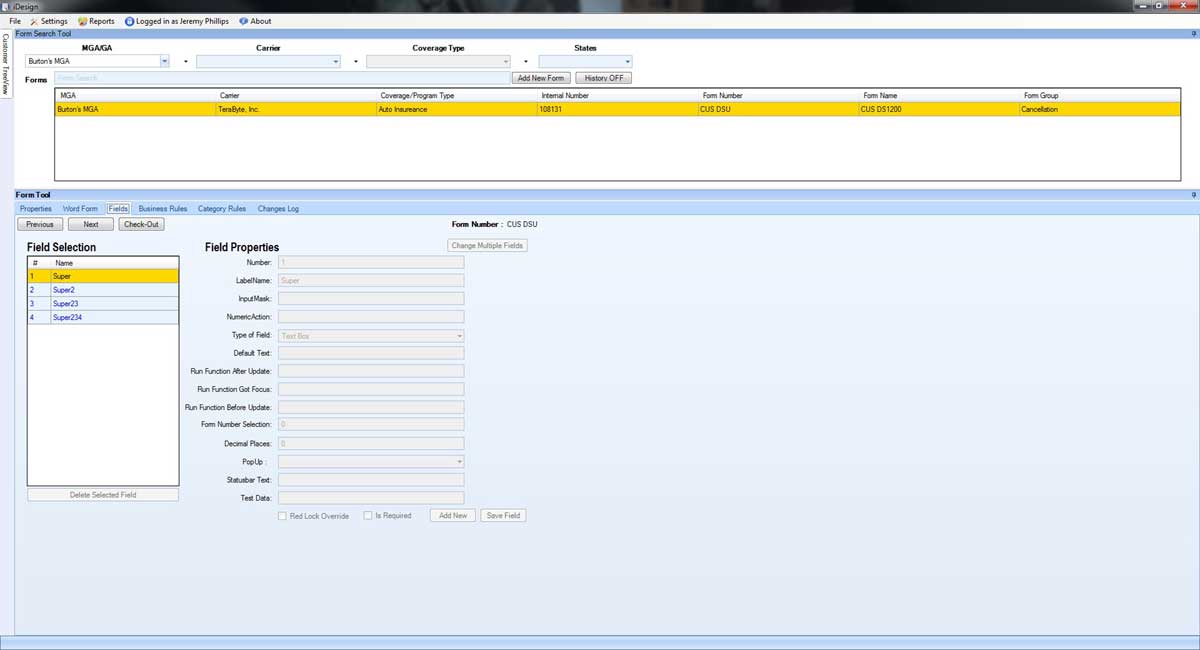
Task: Select the Super234 field row
Action: [x=103, y=318]
